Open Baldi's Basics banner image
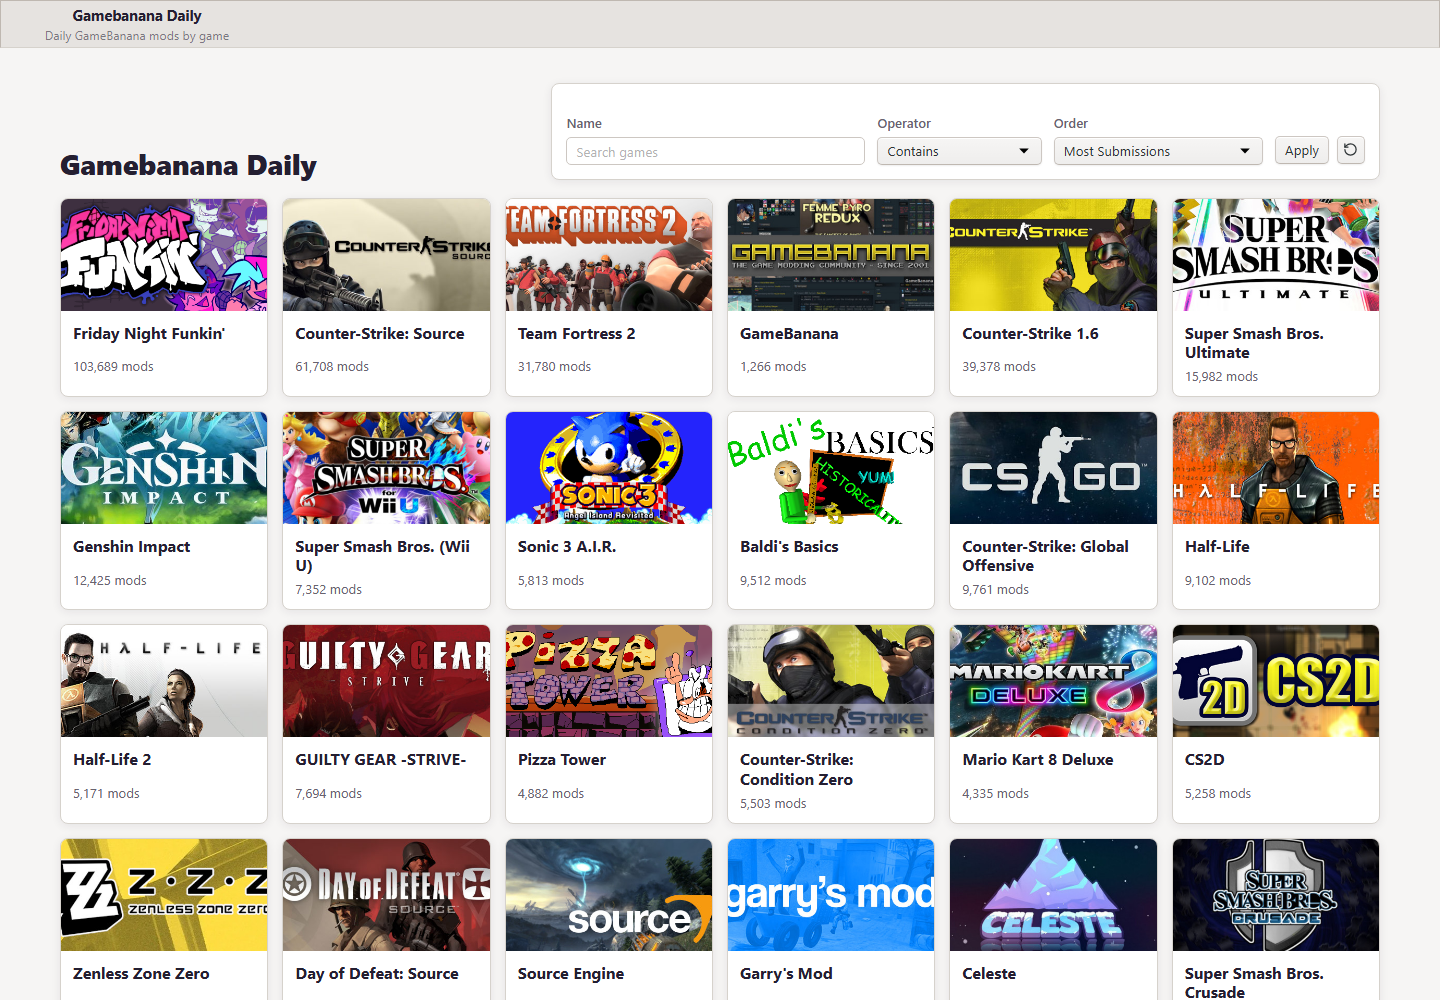The width and height of the screenshot is (1440, 1000). (831, 468)
